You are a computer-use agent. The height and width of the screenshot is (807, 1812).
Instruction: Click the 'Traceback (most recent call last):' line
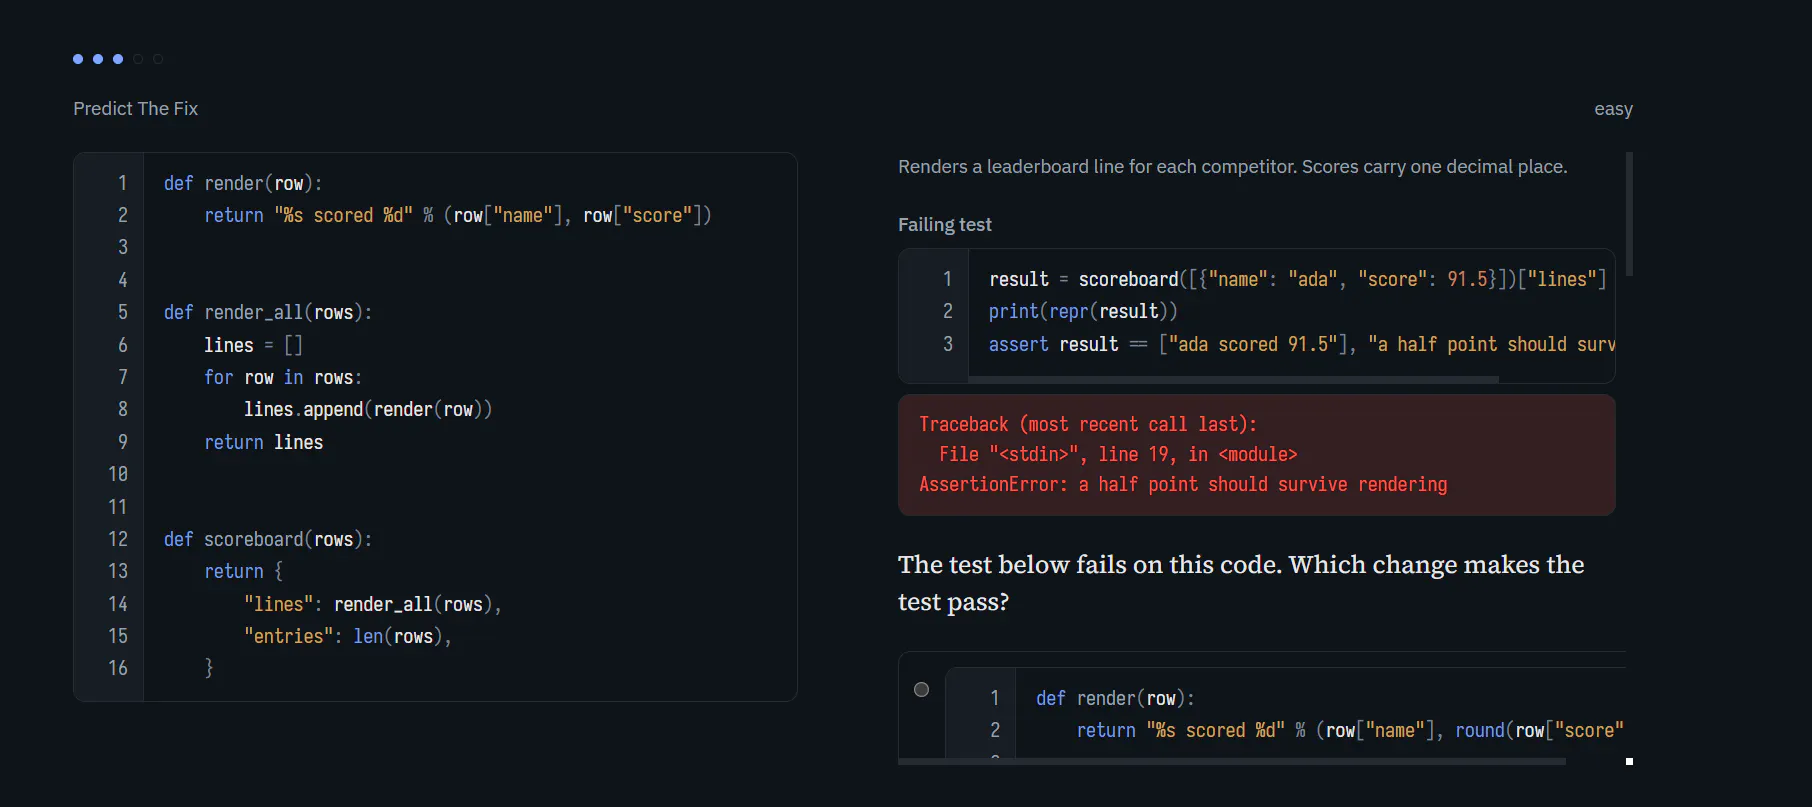(x=1088, y=424)
